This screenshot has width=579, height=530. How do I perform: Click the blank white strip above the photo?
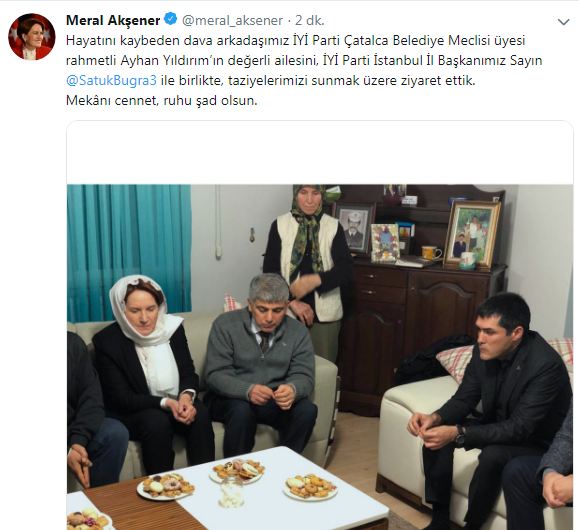(320, 153)
